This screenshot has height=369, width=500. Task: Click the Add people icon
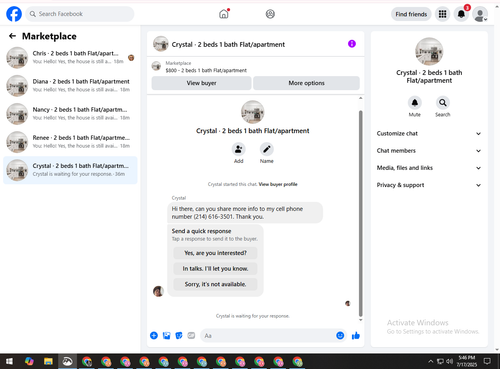pyautogui.click(x=239, y=149)
